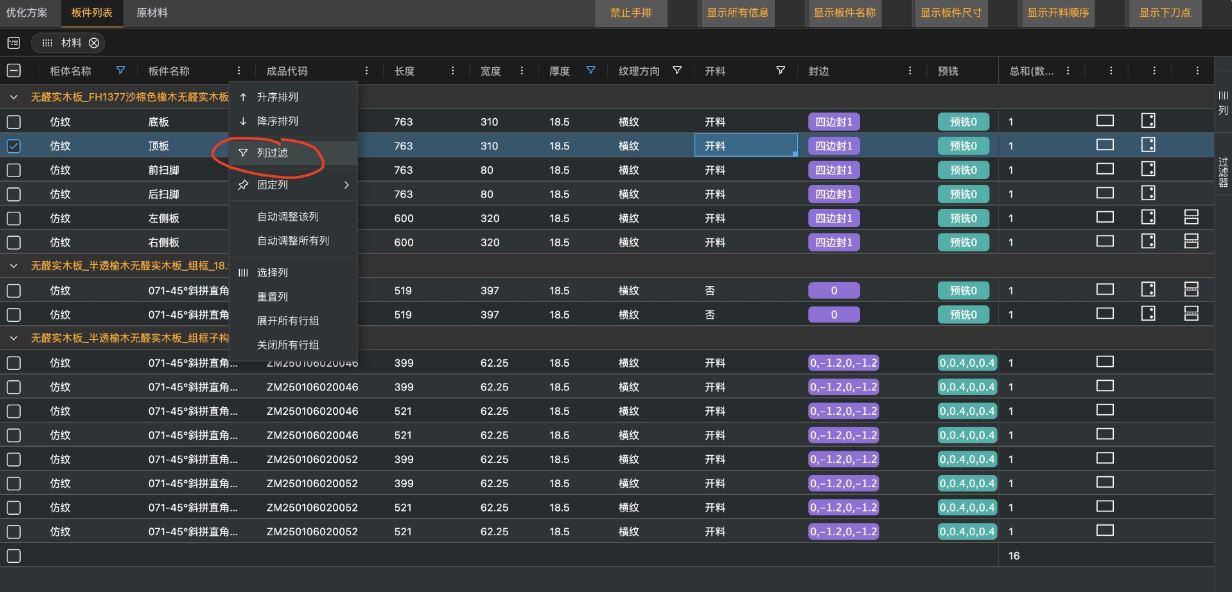The height and width of the screenshot is (592, 1232).
Task: Open the column menu for 成品代码
Action: [366, 71]
